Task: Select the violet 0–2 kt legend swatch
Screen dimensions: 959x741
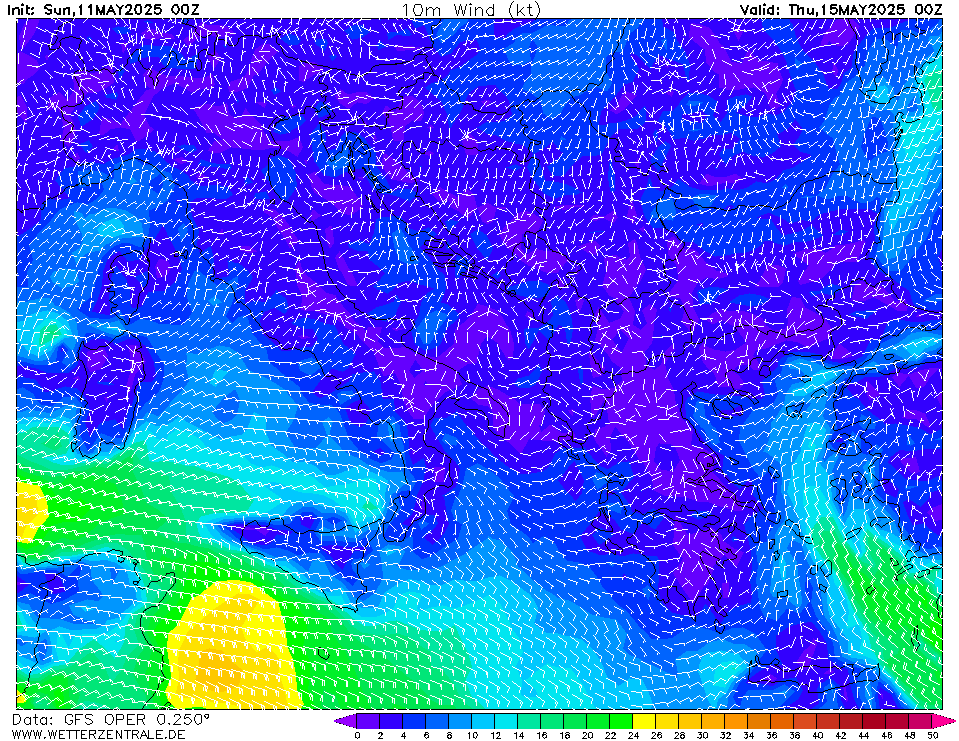Action: point(368,721)
